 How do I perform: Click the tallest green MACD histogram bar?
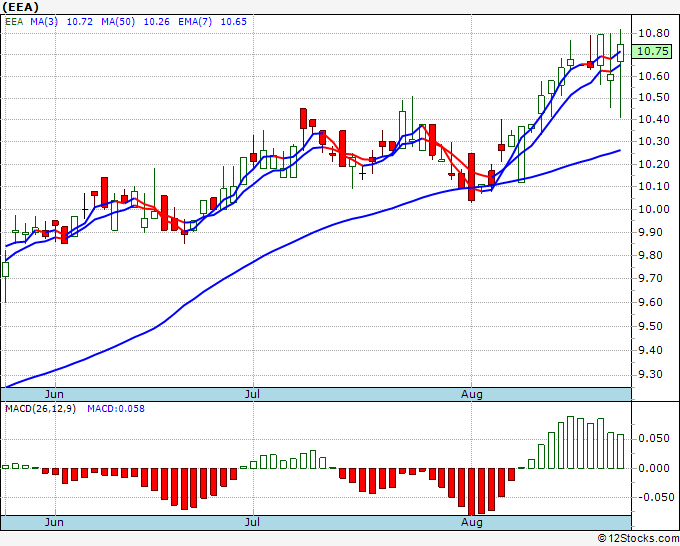click(570, 442)
